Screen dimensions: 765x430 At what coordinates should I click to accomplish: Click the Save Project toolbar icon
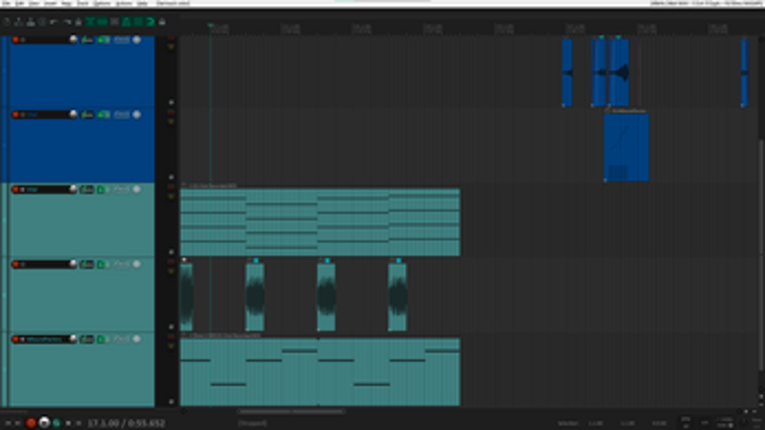coord(30,22)
